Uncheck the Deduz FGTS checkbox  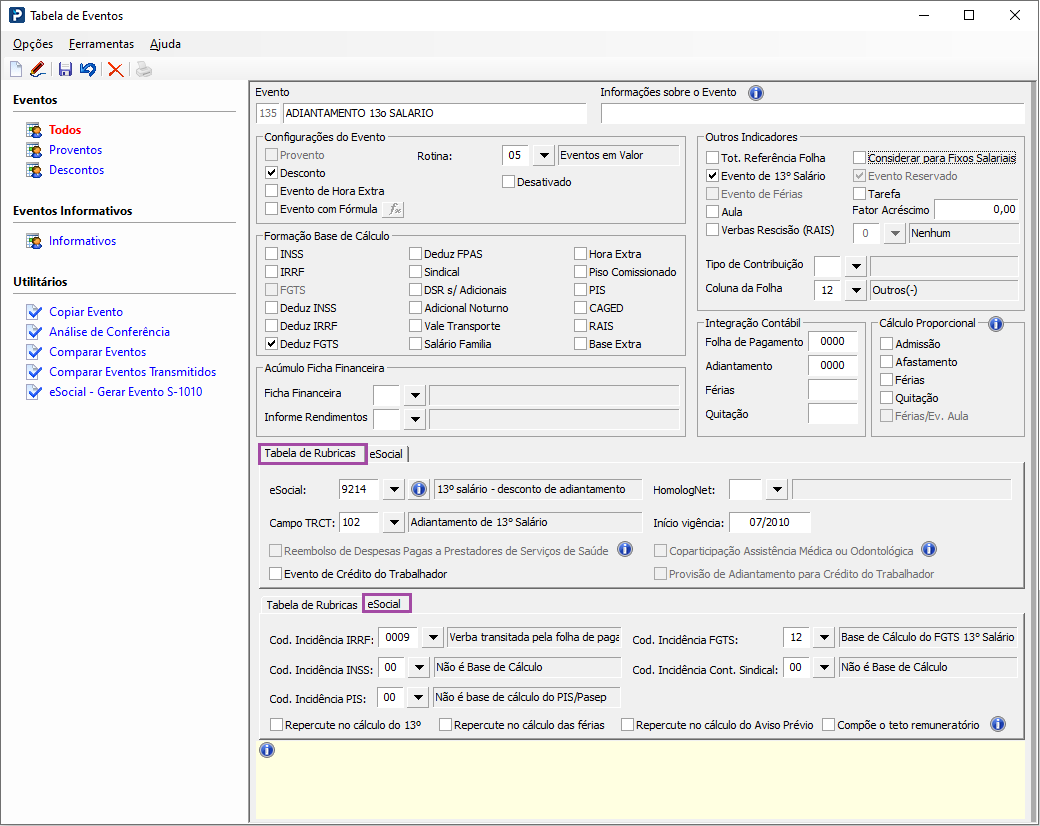(271, 344)
